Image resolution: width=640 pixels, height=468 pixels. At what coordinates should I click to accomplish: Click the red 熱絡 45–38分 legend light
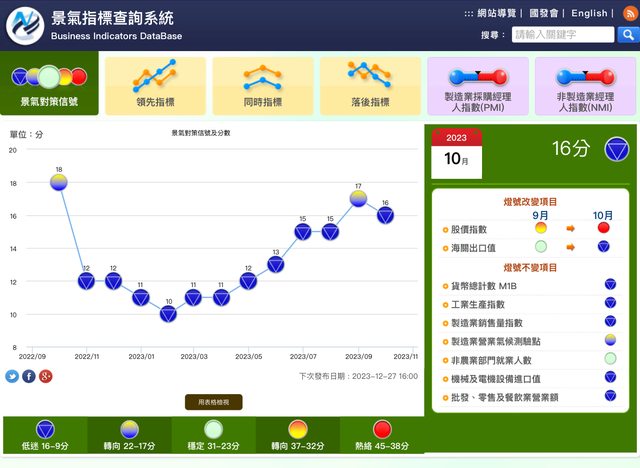[x=381, y=430]
